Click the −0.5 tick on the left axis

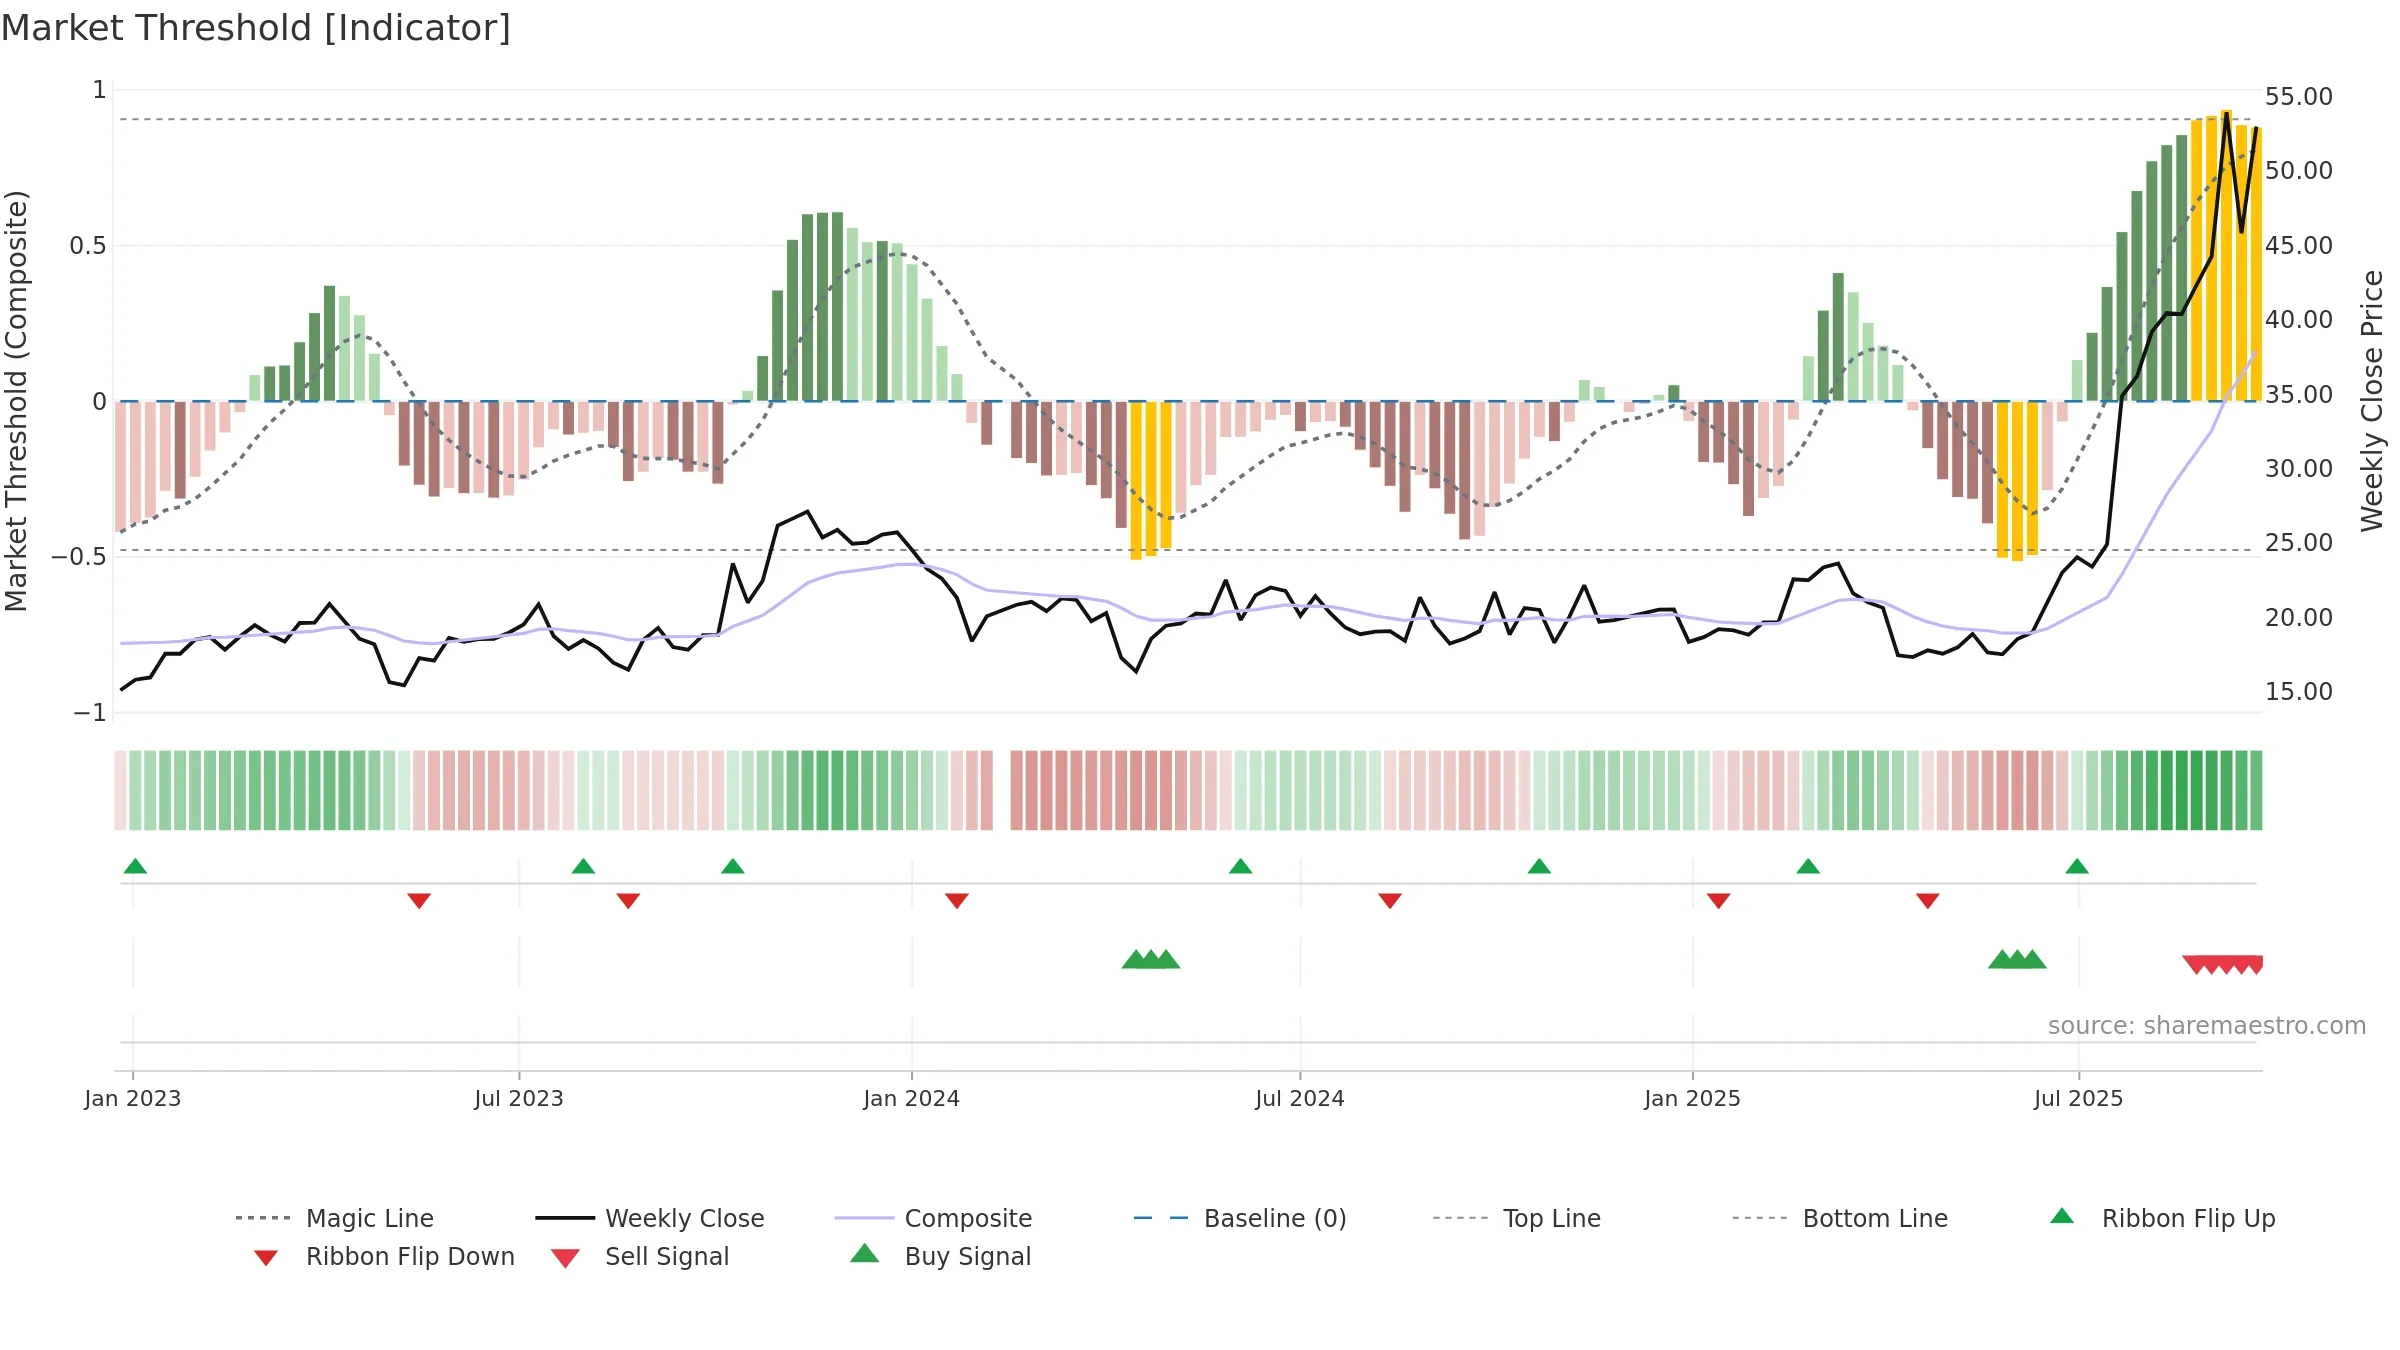[79, 557]
